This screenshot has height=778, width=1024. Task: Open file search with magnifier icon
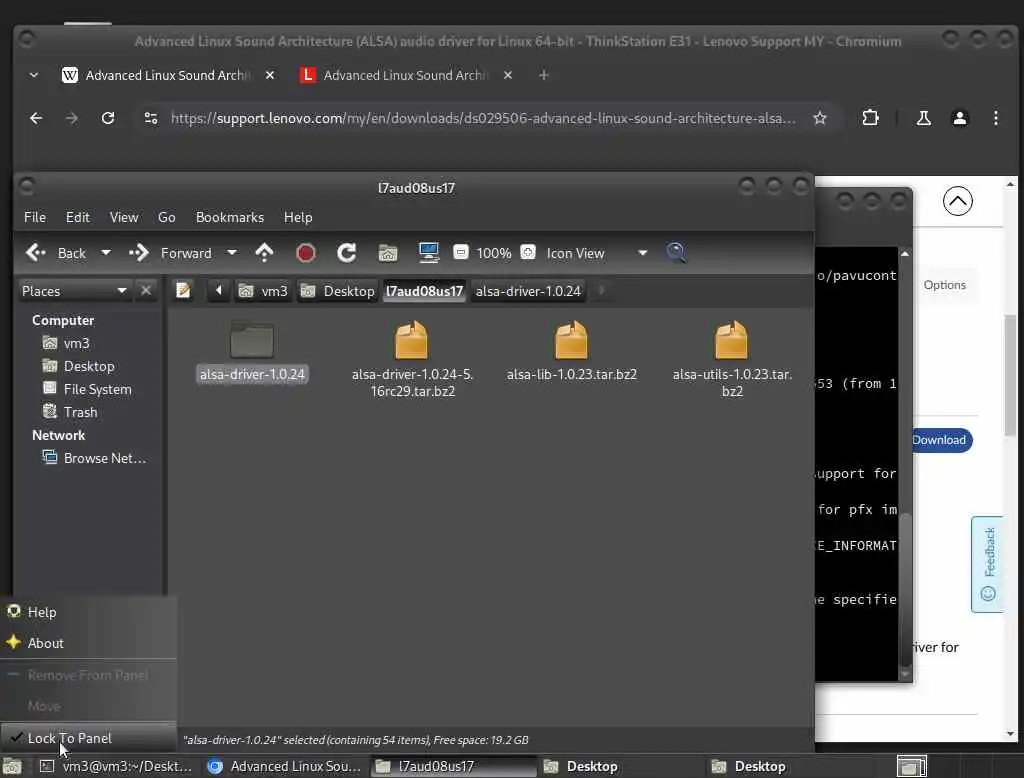676,253
